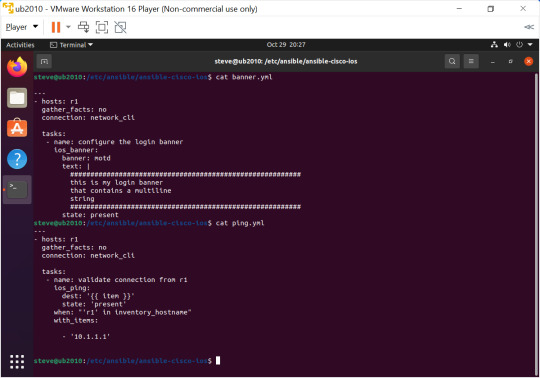Search within the terminal

point(452,61)
